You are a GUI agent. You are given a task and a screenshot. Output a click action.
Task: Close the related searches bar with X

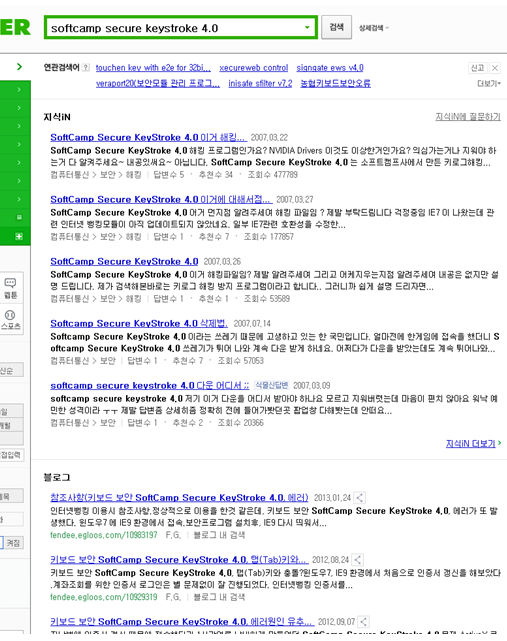point(495,68)
